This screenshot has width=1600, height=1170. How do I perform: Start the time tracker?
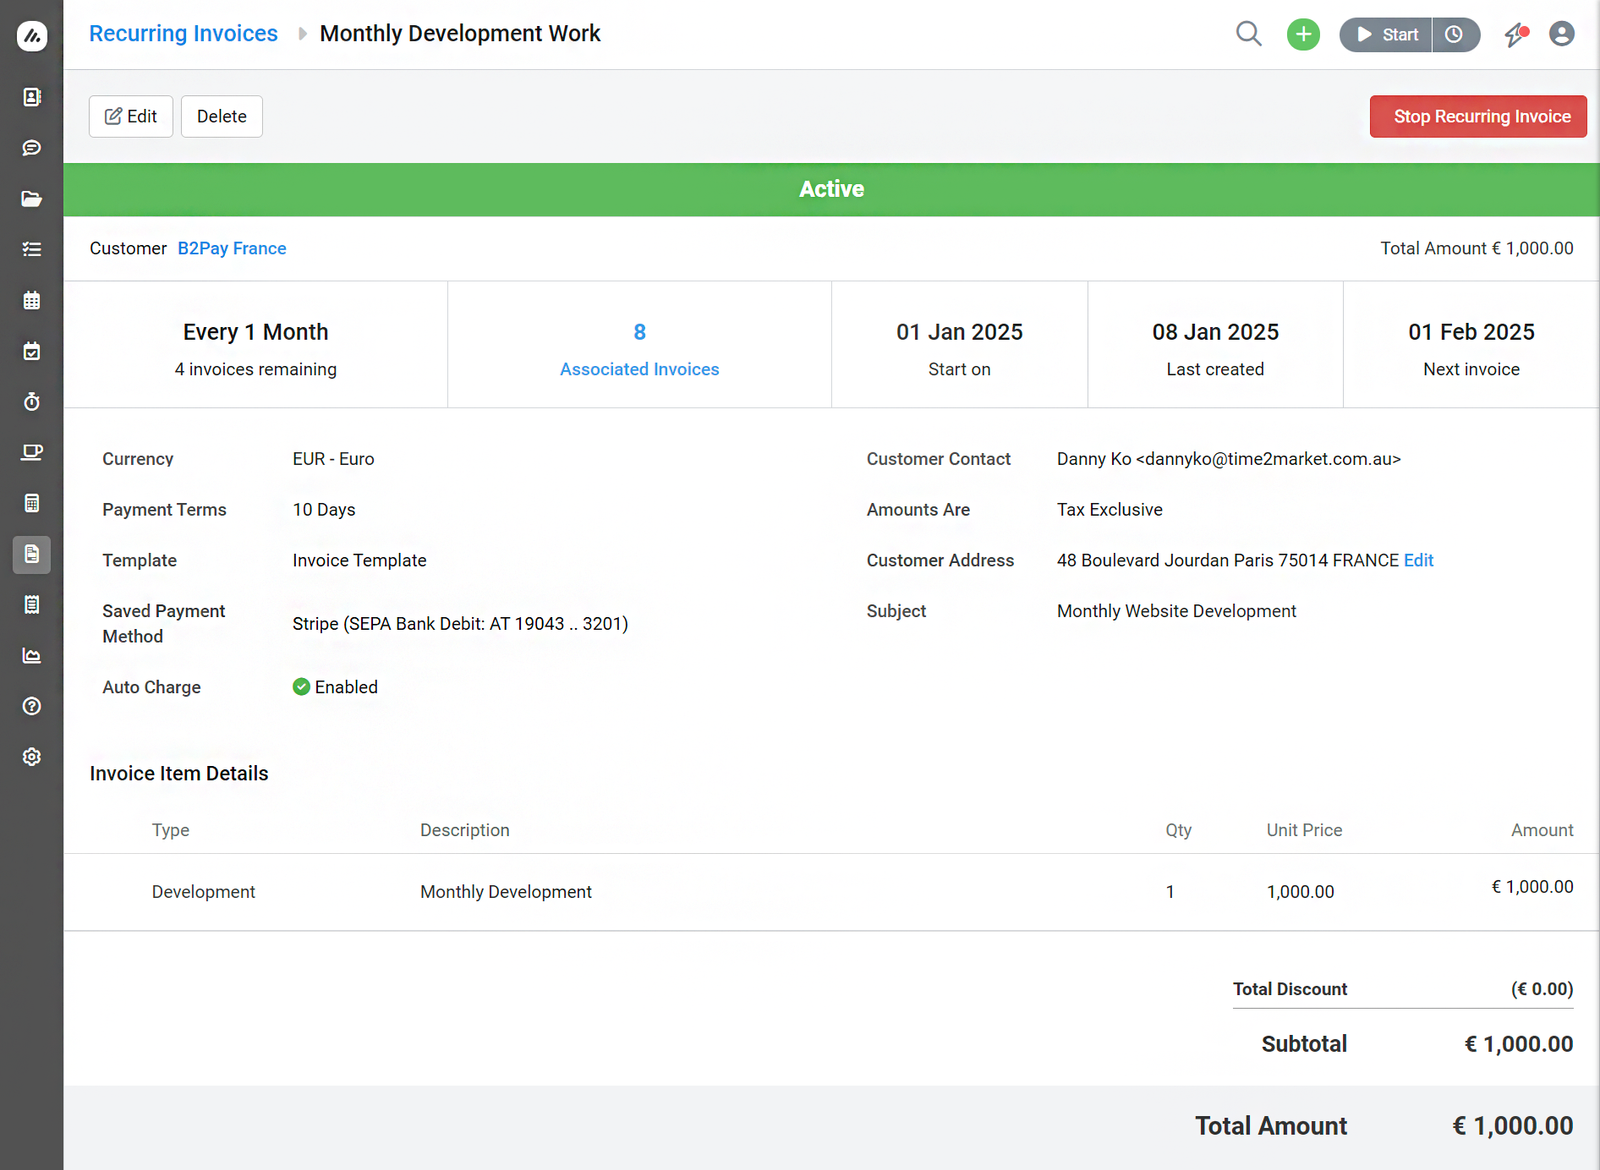click(x=1386, y=35)
